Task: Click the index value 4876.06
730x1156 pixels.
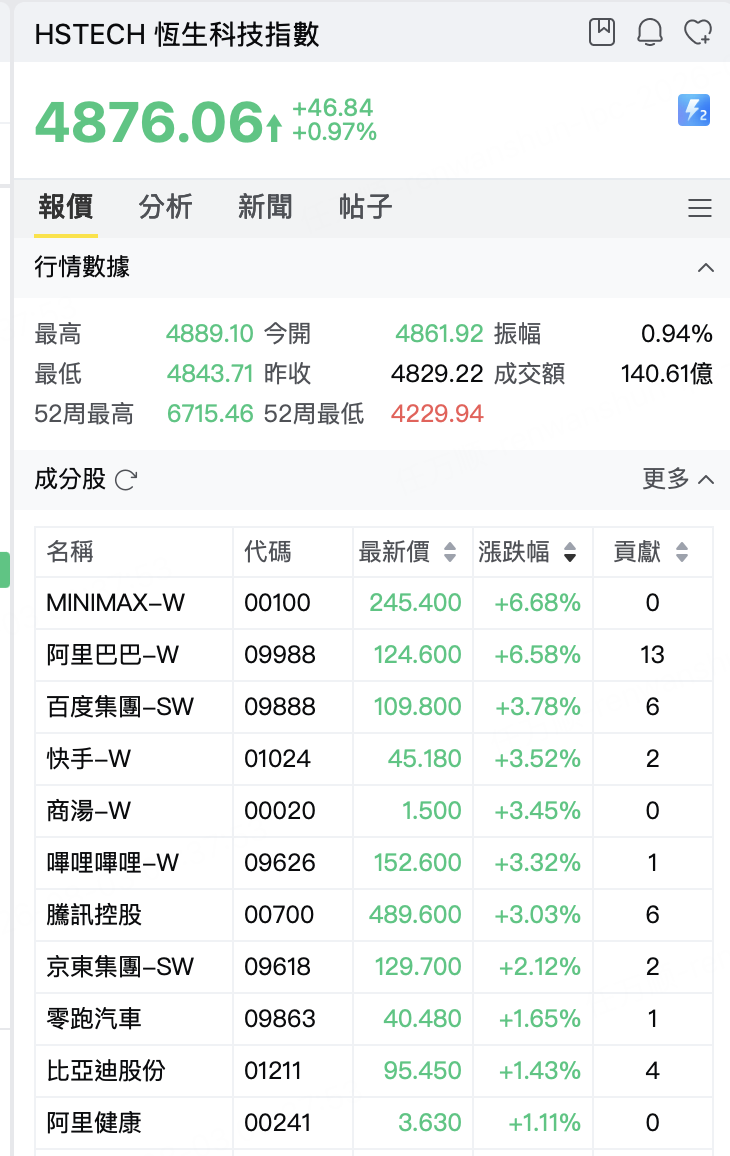Action: (x=150, y=122)
